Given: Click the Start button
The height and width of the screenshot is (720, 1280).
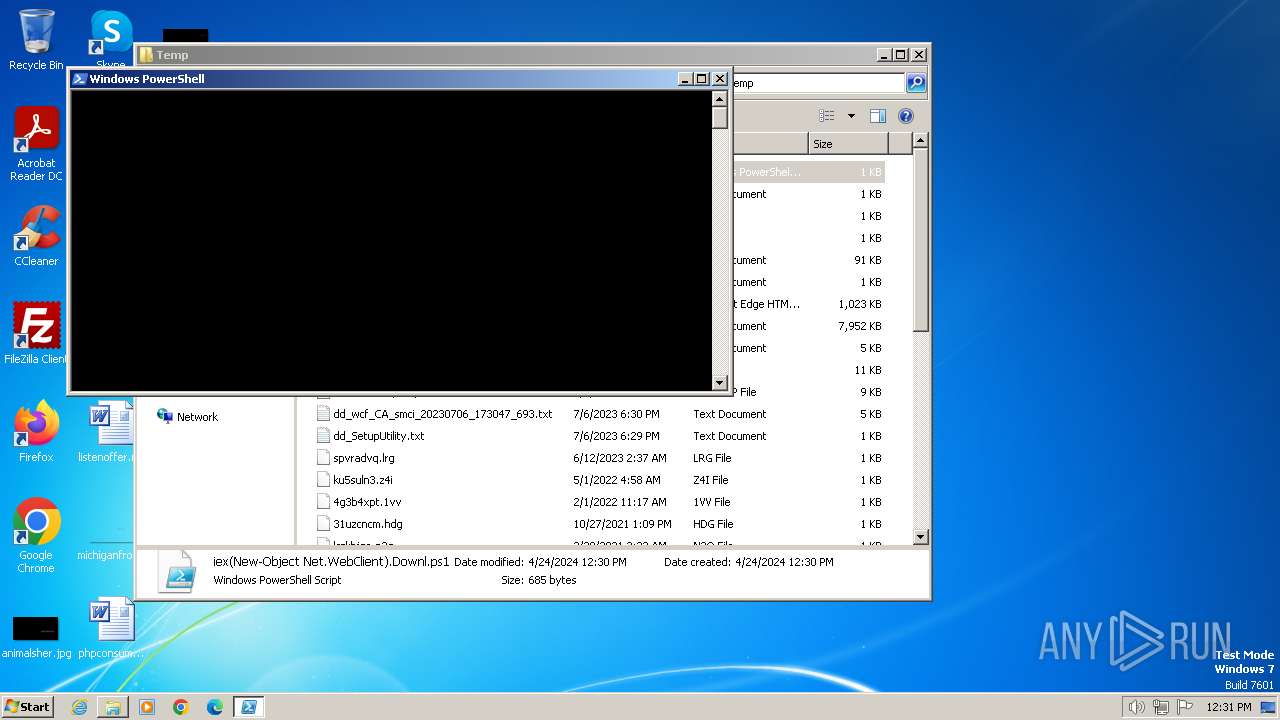Looking at the screenshot, I should pos(28,707).
